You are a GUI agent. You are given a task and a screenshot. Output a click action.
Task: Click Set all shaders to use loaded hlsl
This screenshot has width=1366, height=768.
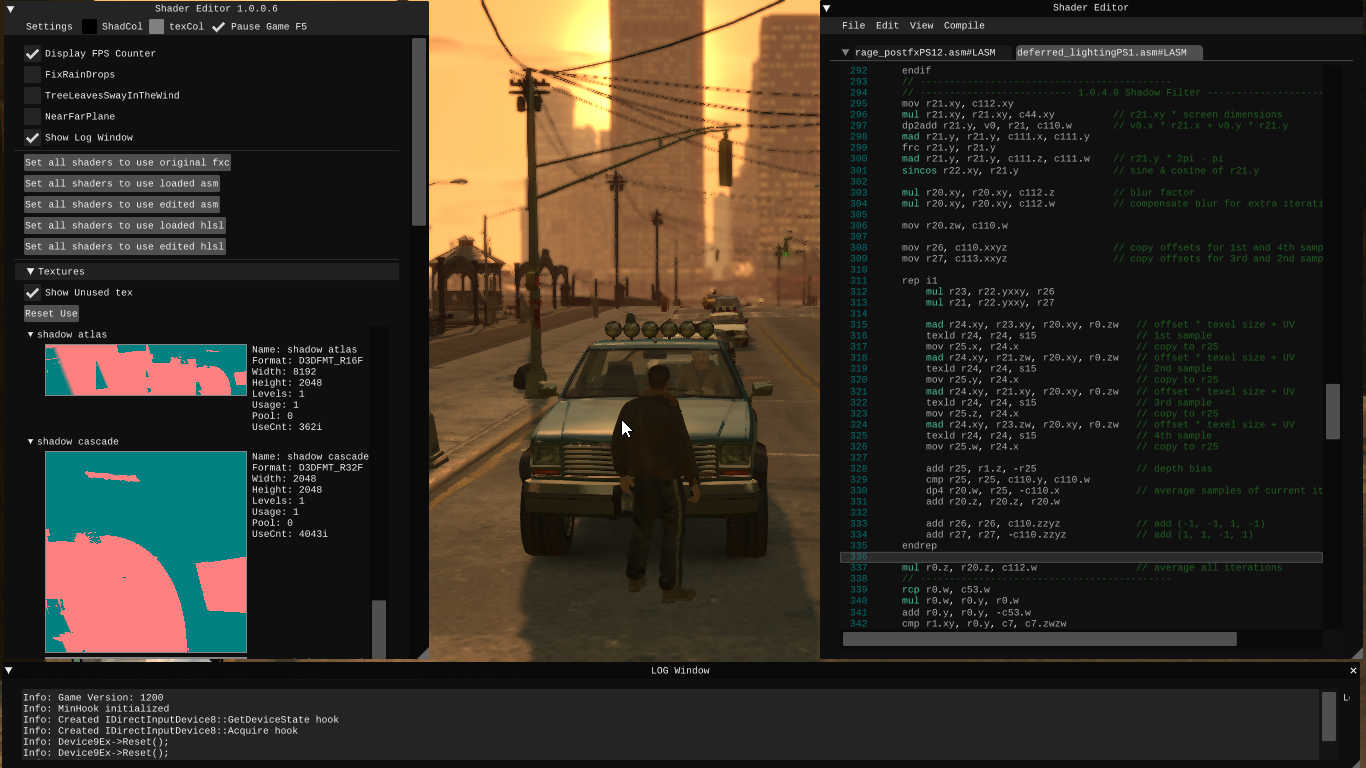(x=124, y=225)
